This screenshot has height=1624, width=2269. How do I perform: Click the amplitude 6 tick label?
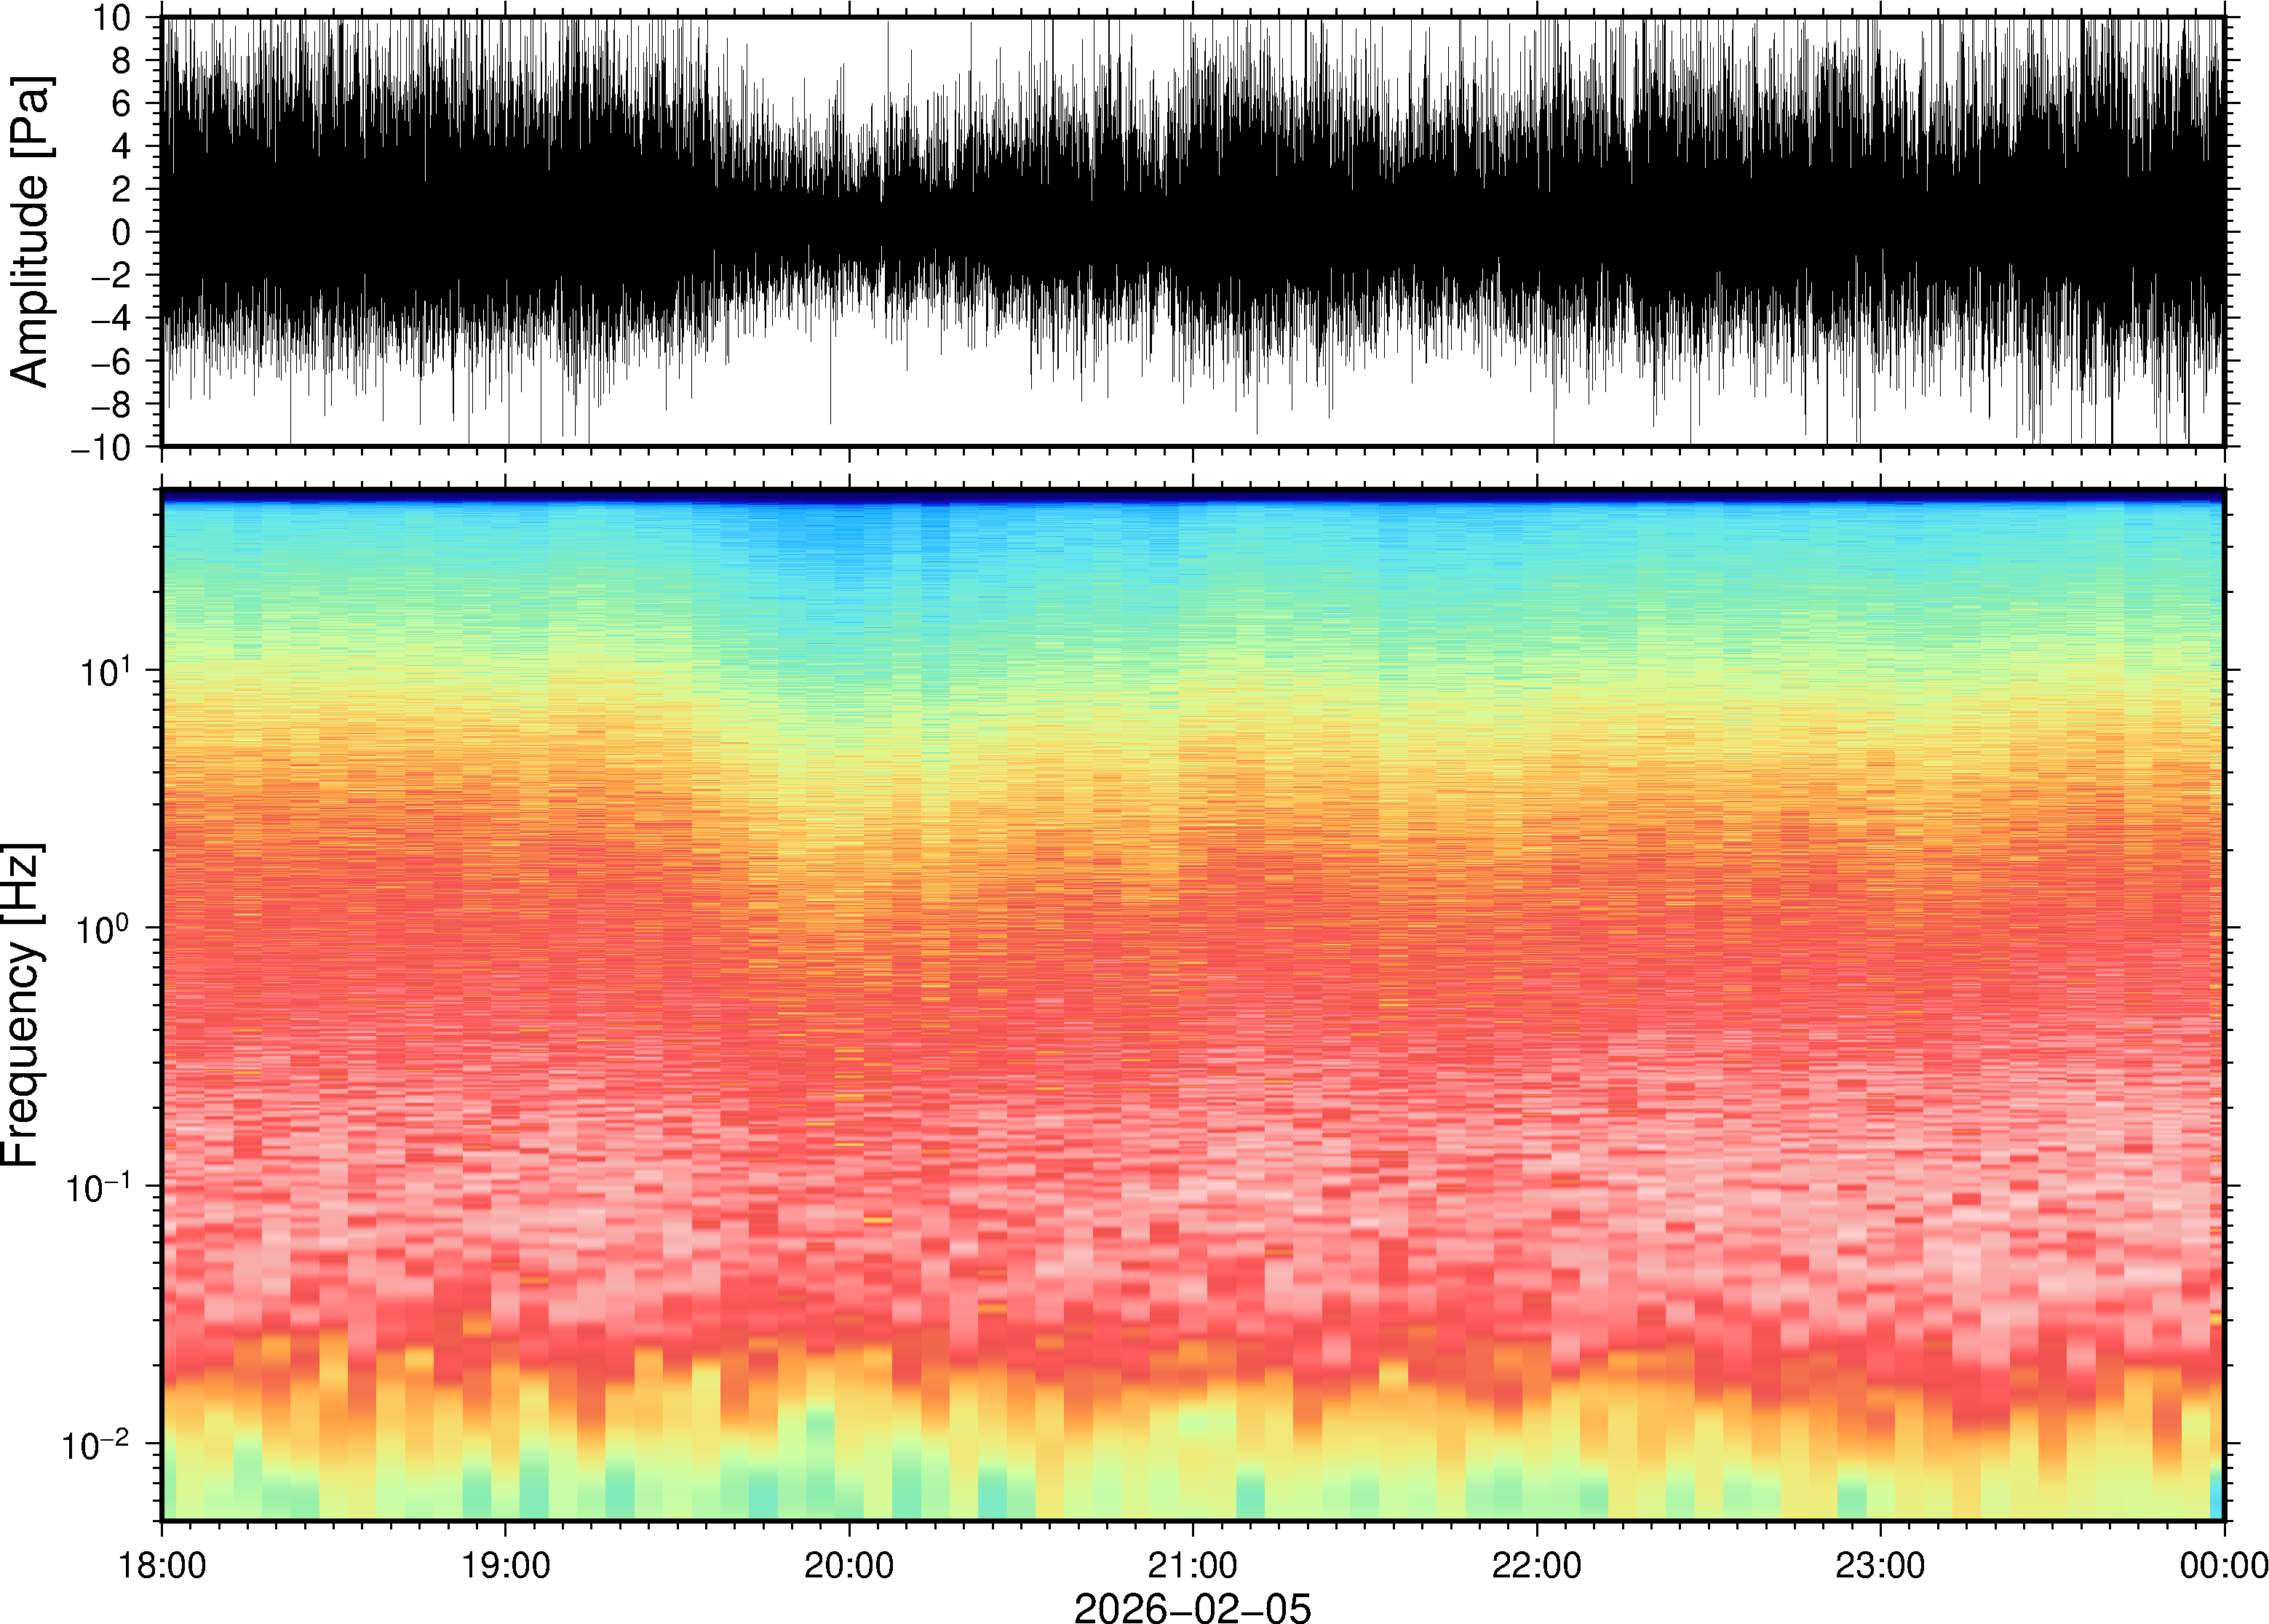point(122,104)
